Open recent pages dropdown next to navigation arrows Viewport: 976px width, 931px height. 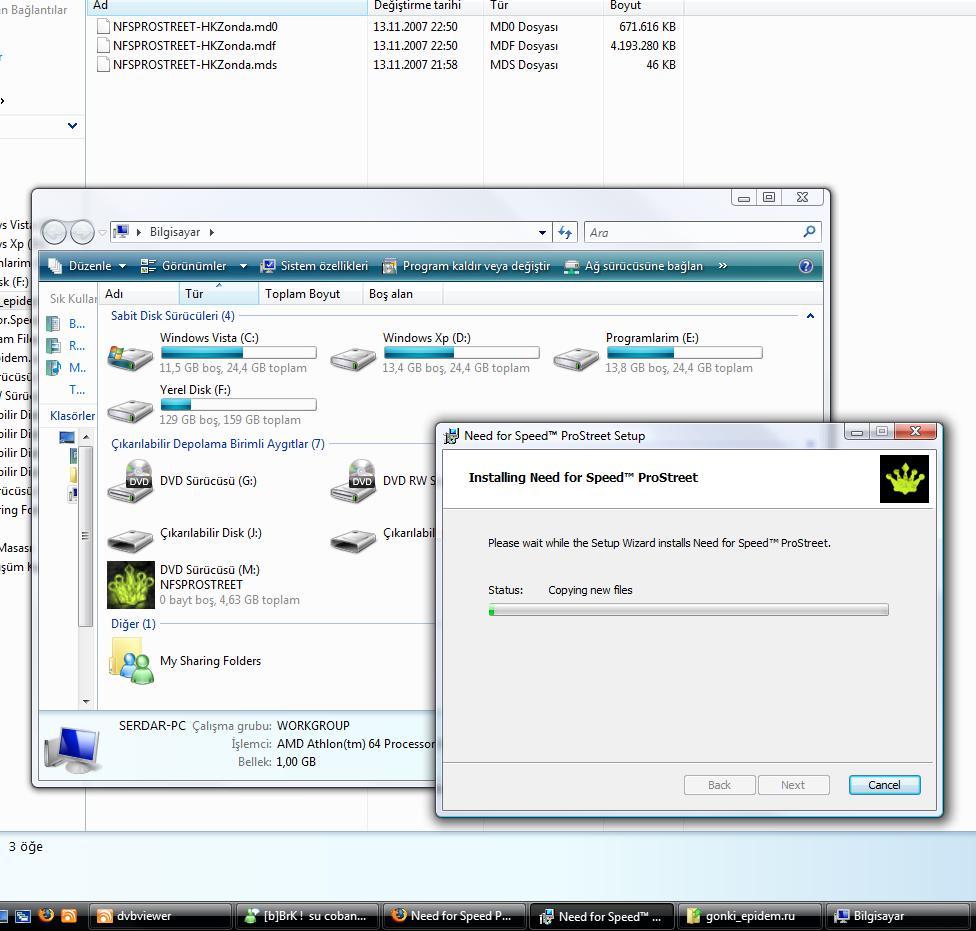tap(102, 233)
